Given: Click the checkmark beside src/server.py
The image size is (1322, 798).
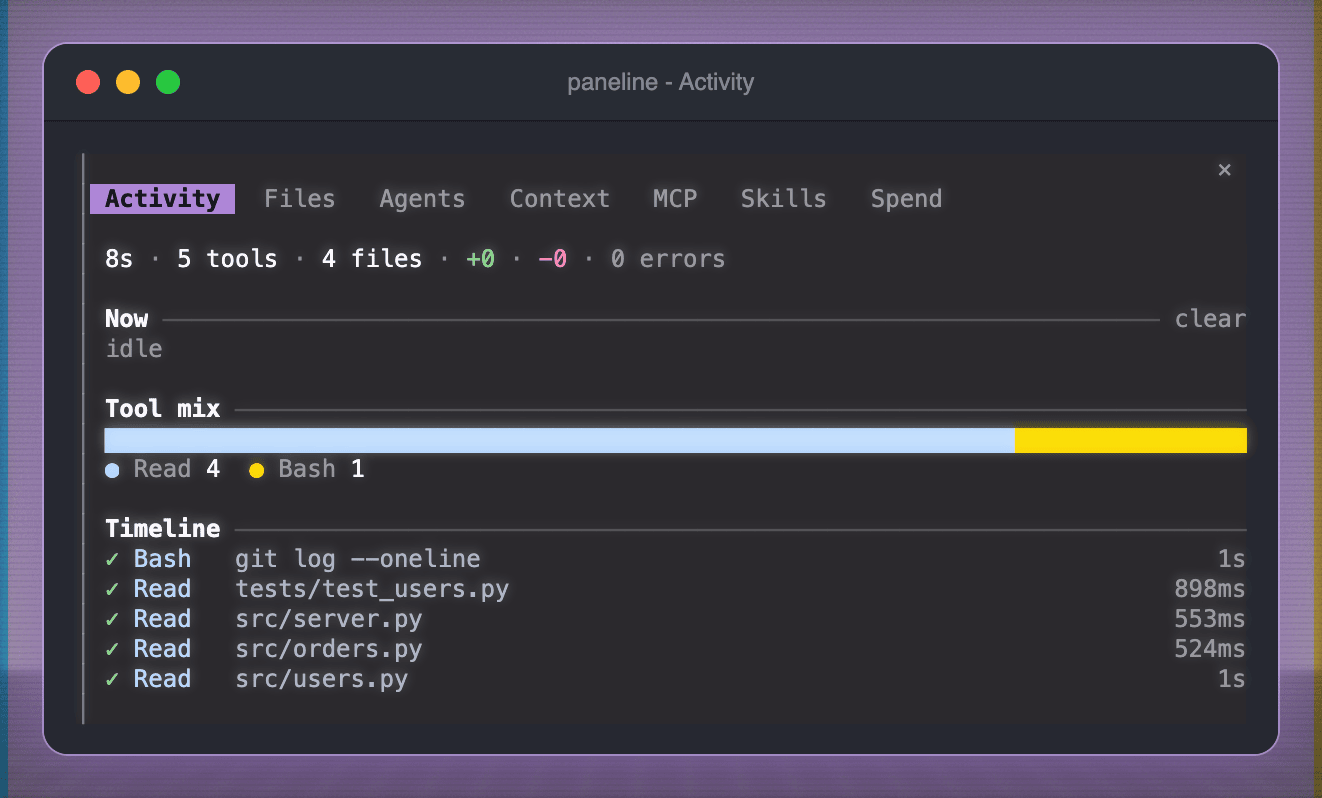Looking at the screenshot, I should [x=112, y=619].
